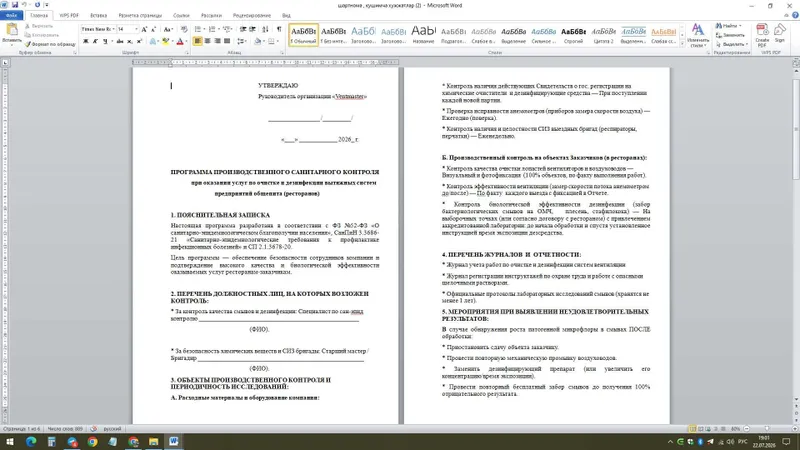Click Create PDF icon
Image resolution: width=800 pixels, height=450 pixels.
762,35
